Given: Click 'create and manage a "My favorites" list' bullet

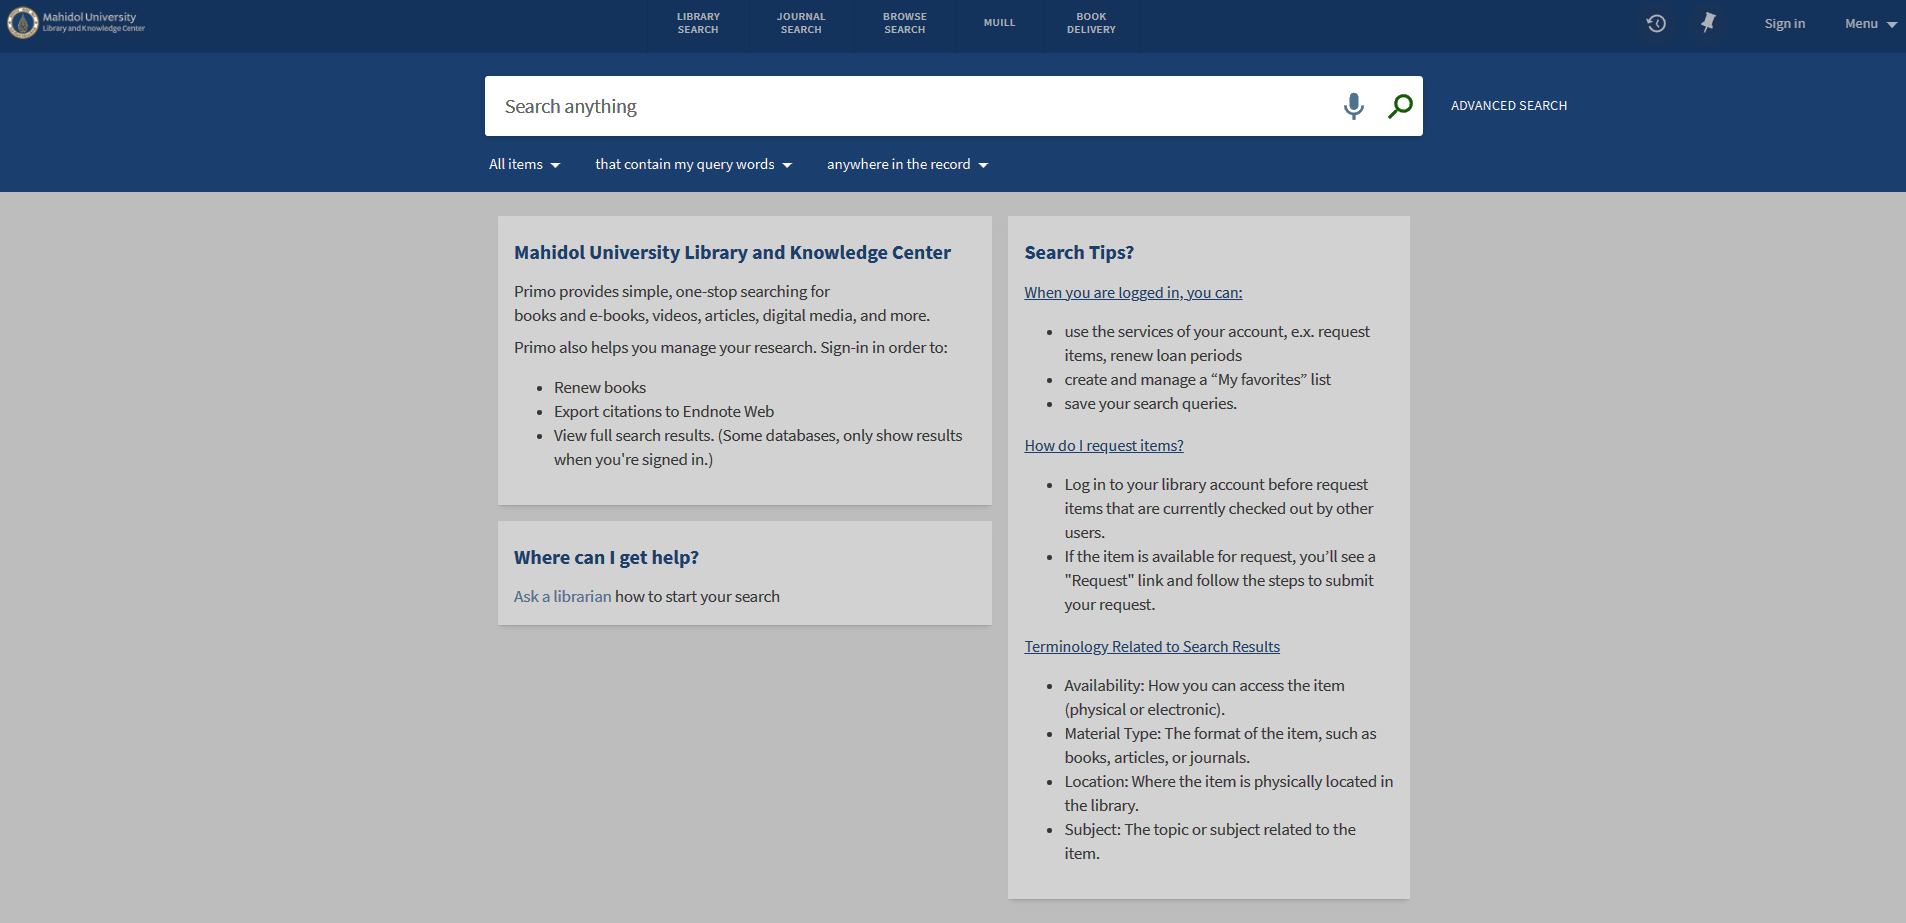Looking at the screenshot, I should click(1197, 380).
